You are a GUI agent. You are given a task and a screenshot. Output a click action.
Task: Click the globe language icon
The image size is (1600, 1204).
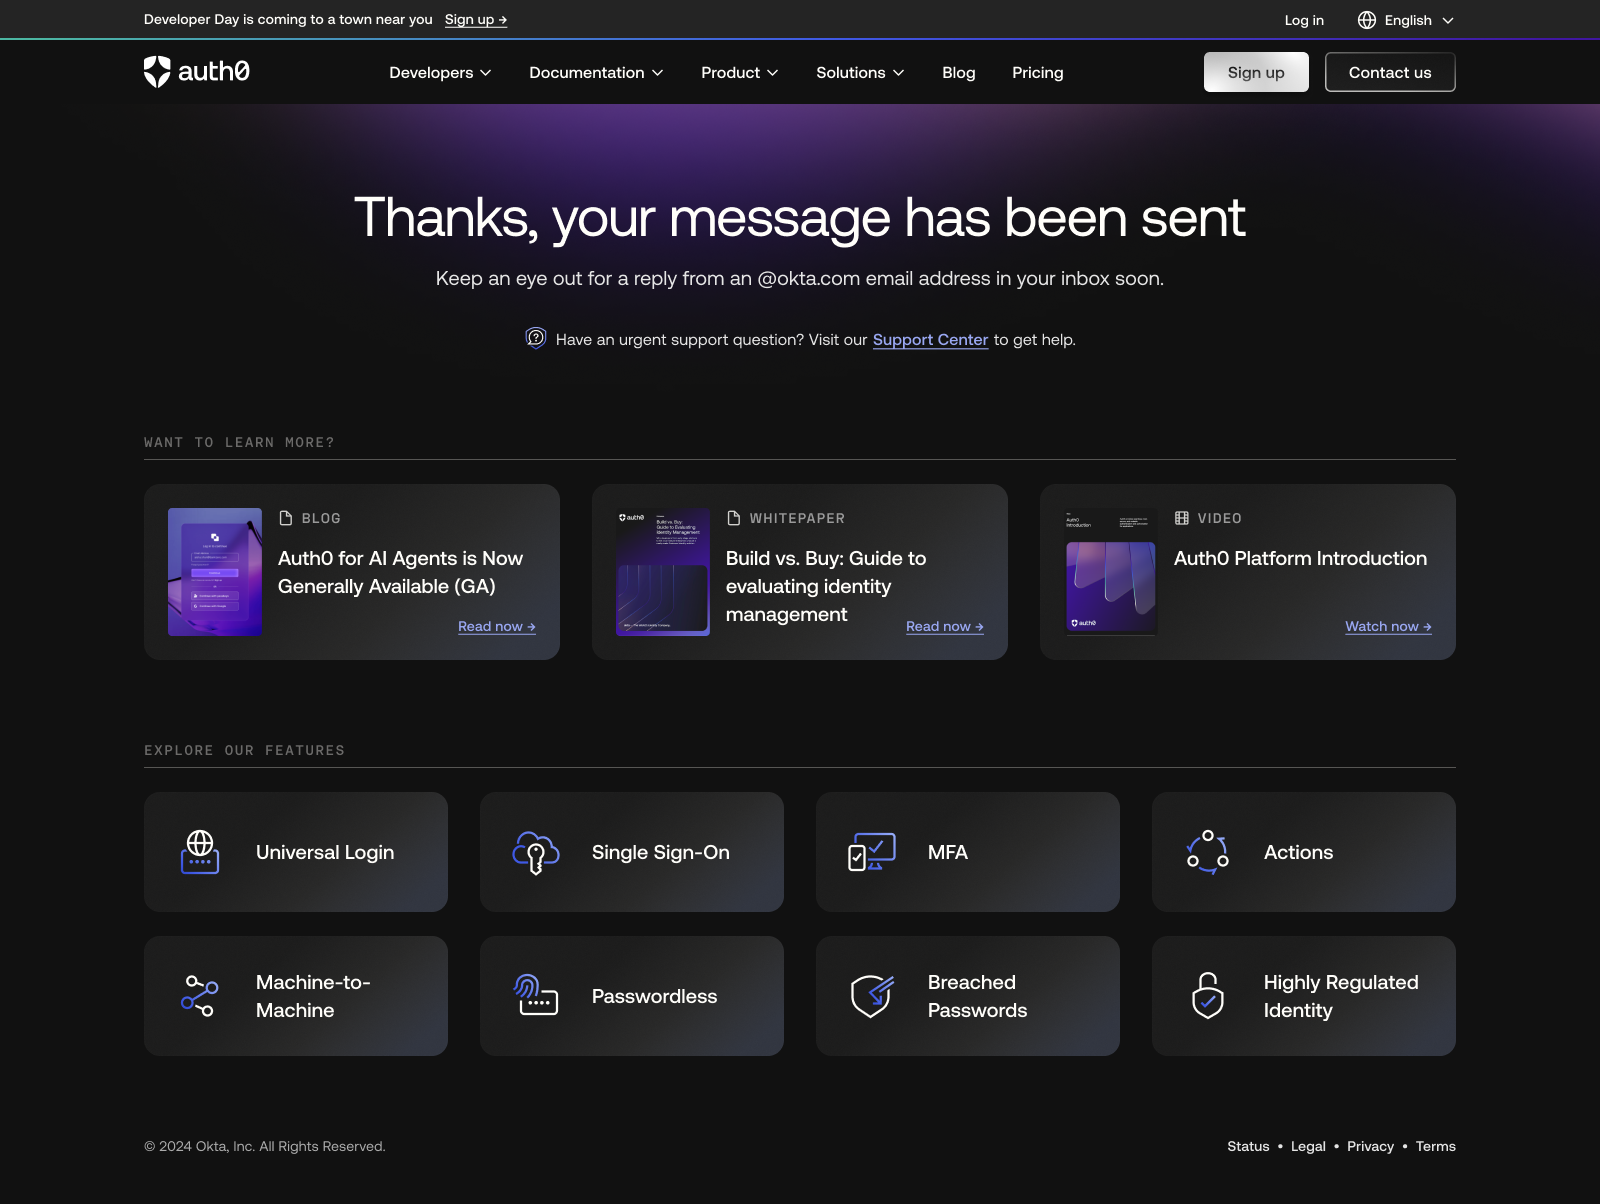(1367, 20)
